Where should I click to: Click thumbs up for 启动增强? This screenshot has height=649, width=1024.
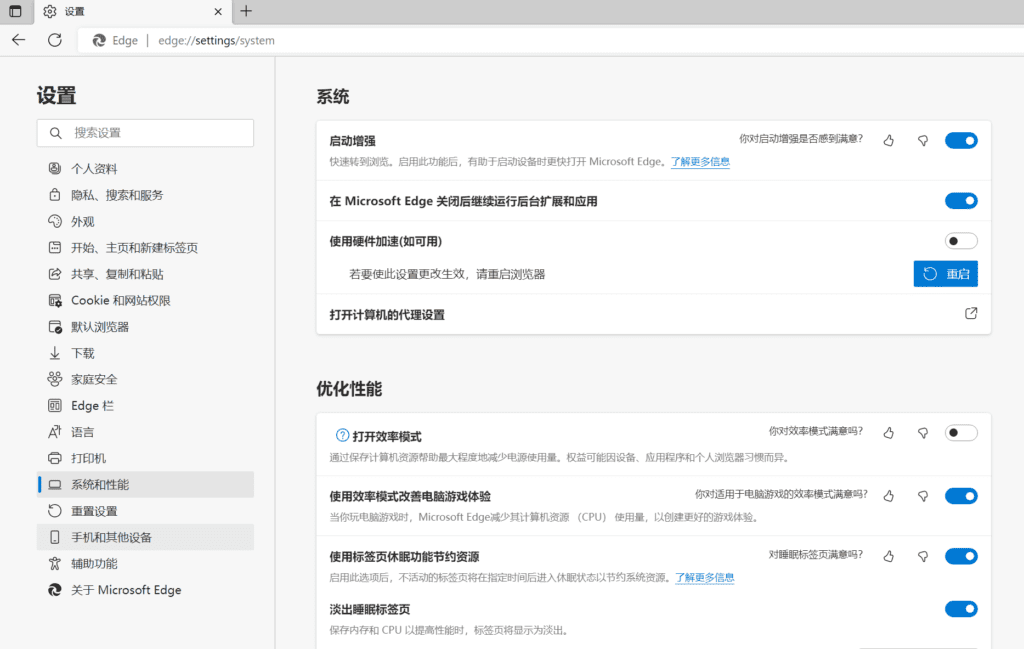889,141
